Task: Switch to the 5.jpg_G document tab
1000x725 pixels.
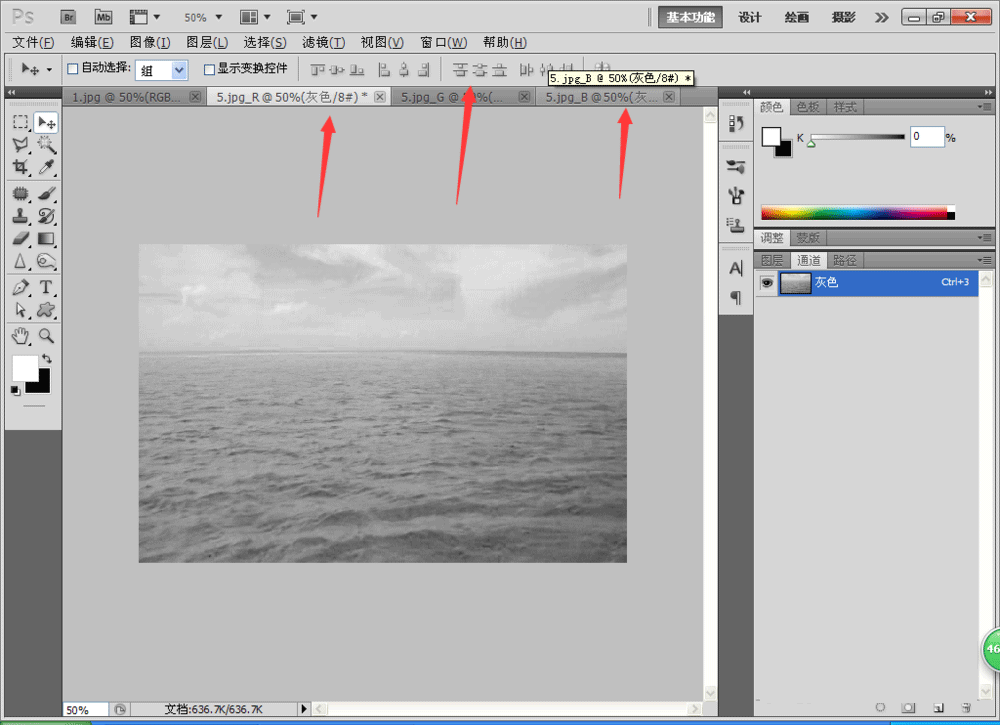Action: click(x=452, y=97)
